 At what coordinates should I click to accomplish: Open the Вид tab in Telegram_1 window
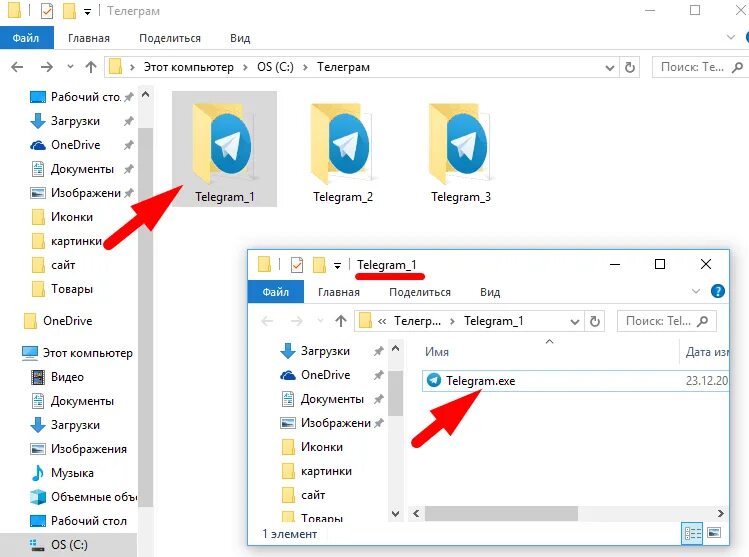[490, 291]
